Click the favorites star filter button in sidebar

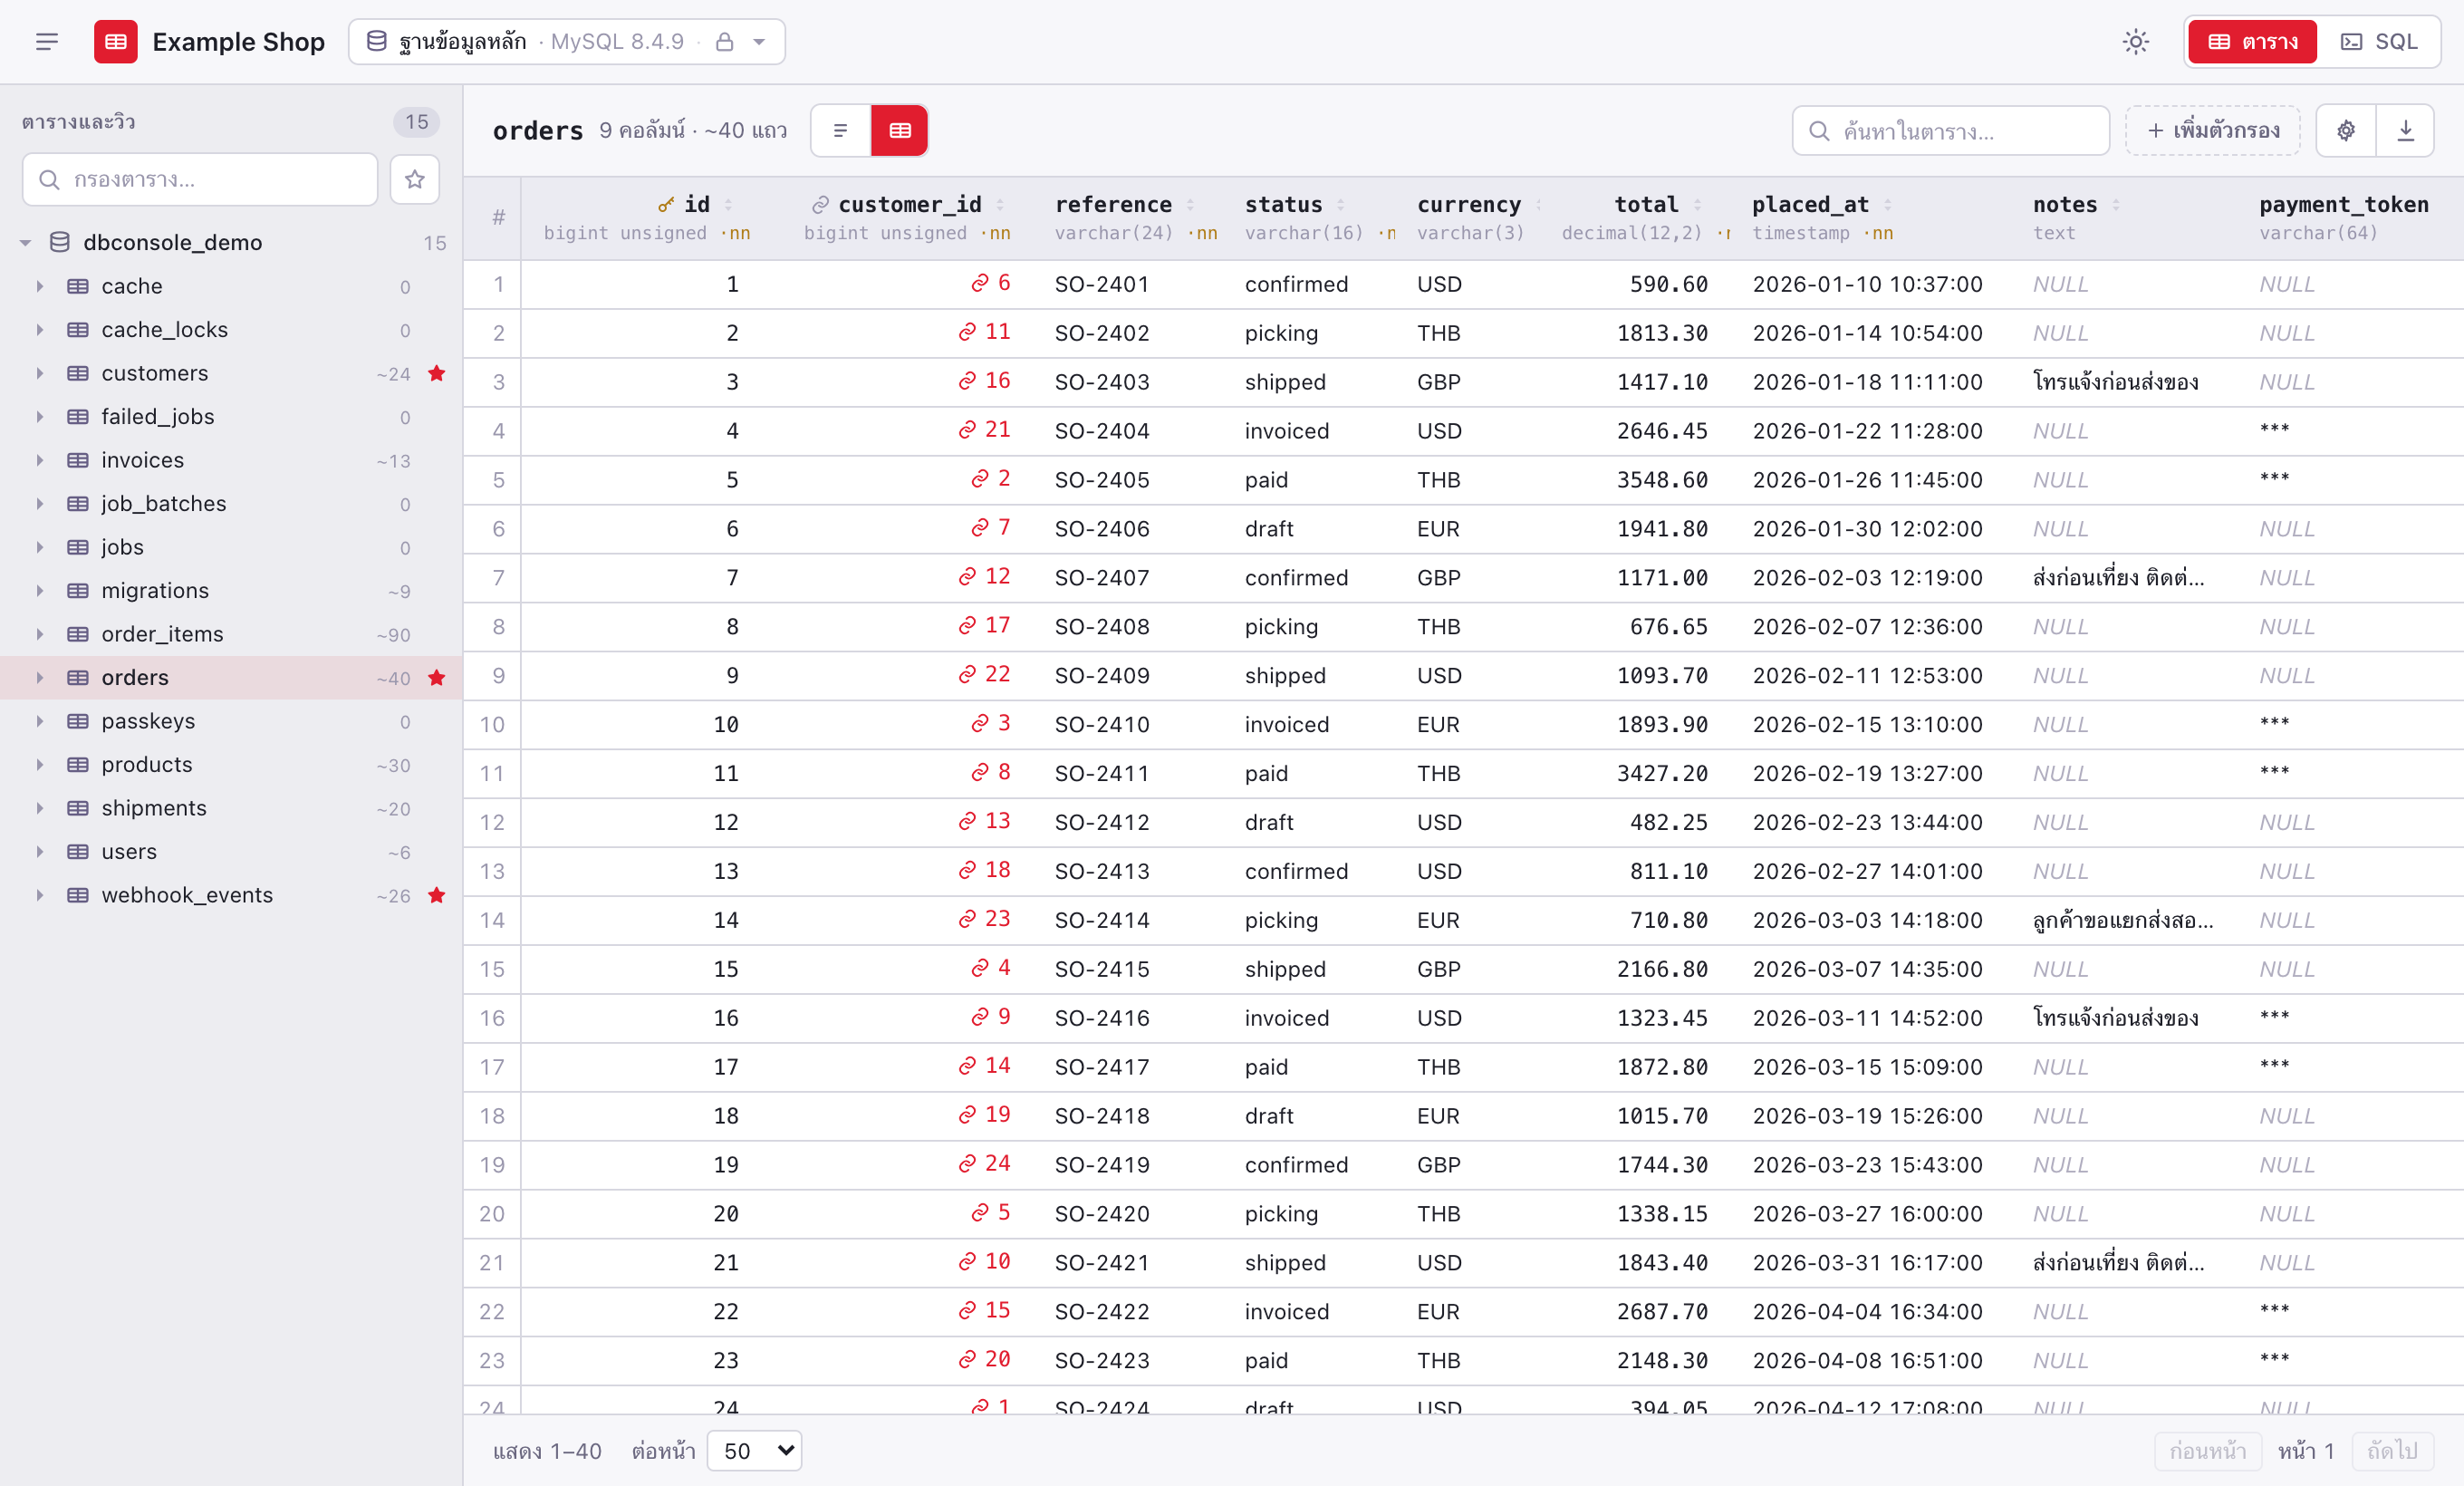(x=414, y=179)
